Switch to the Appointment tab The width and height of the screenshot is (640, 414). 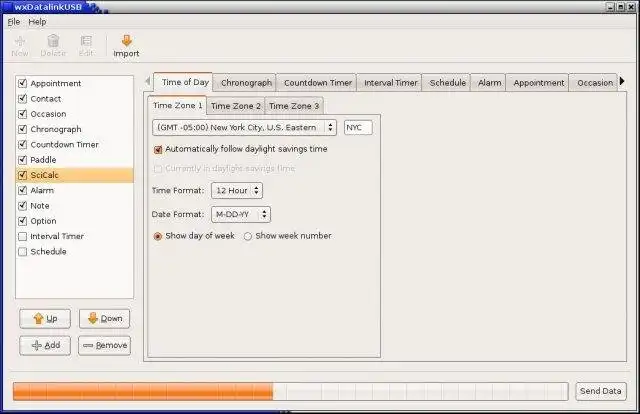tap(538, 82)
